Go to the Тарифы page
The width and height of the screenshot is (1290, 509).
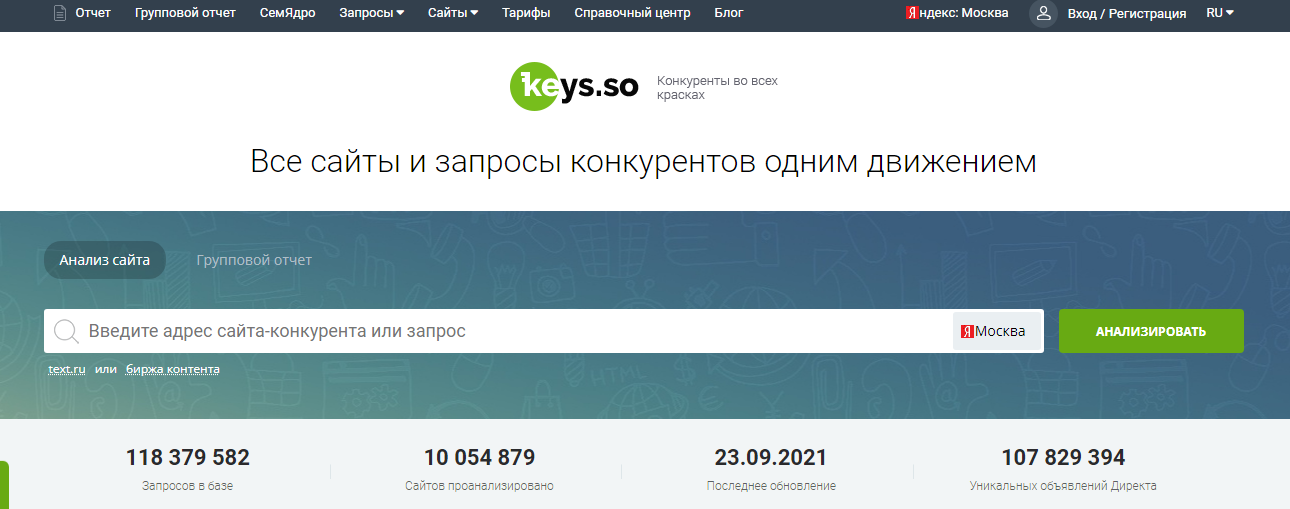[x=526, y=13]
